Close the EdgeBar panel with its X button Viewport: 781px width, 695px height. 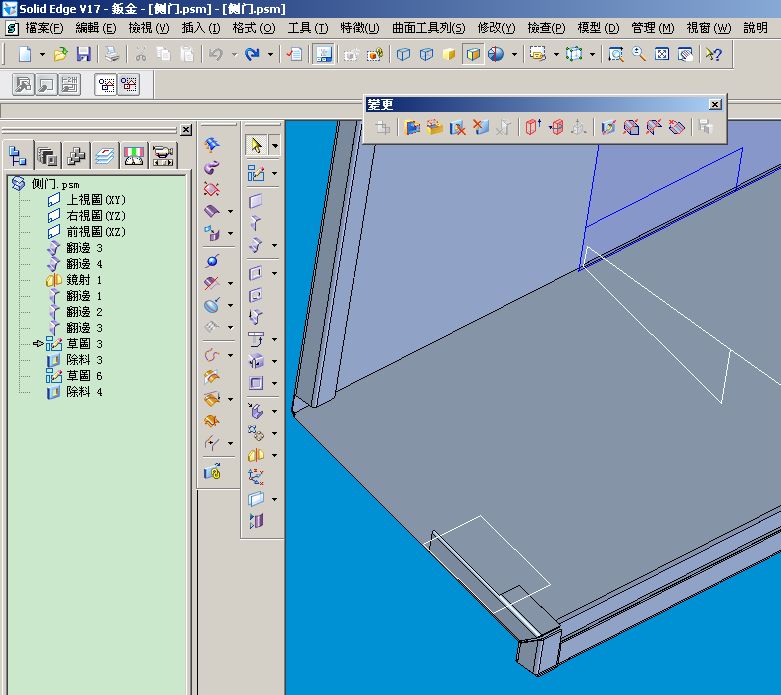(x=186, y=130)
